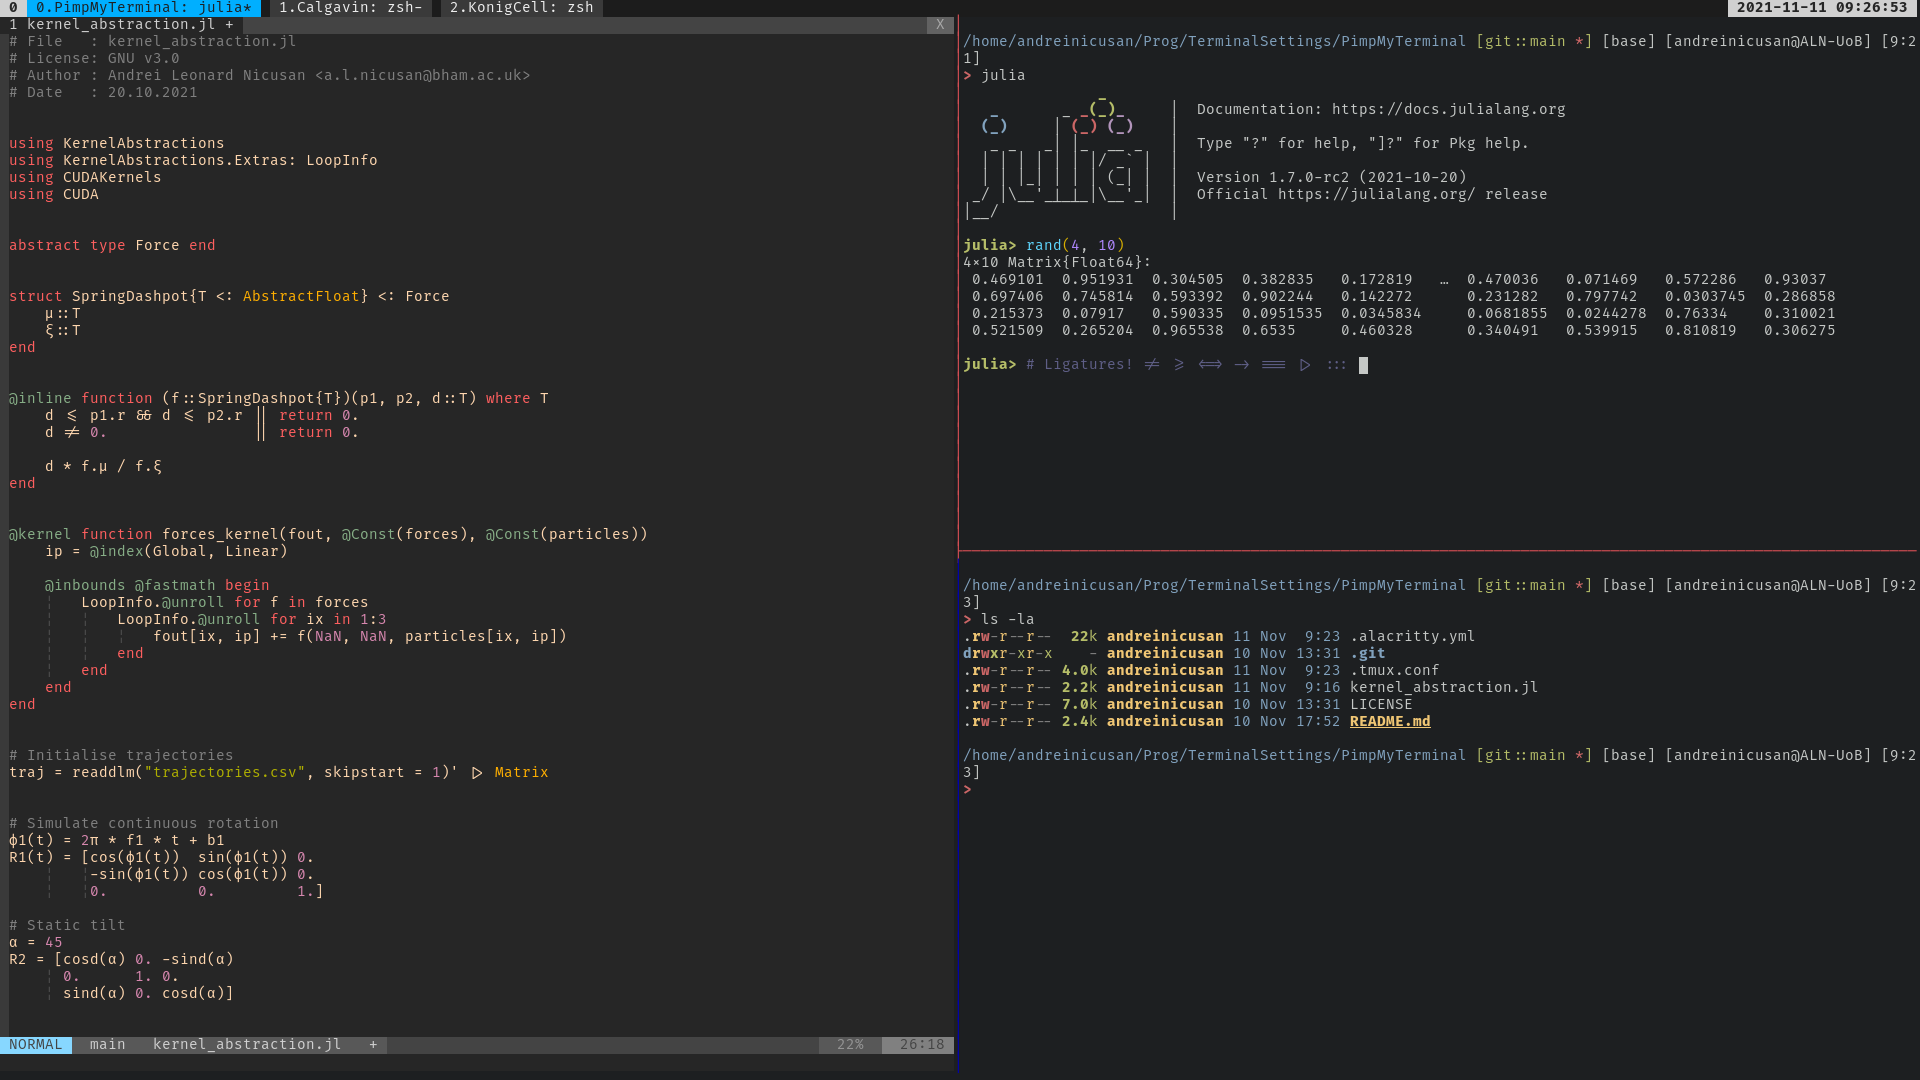Click the pipe operator before Matrix in vim
This screenshot has width=1920, height=1080.
[x=477, y=773]
